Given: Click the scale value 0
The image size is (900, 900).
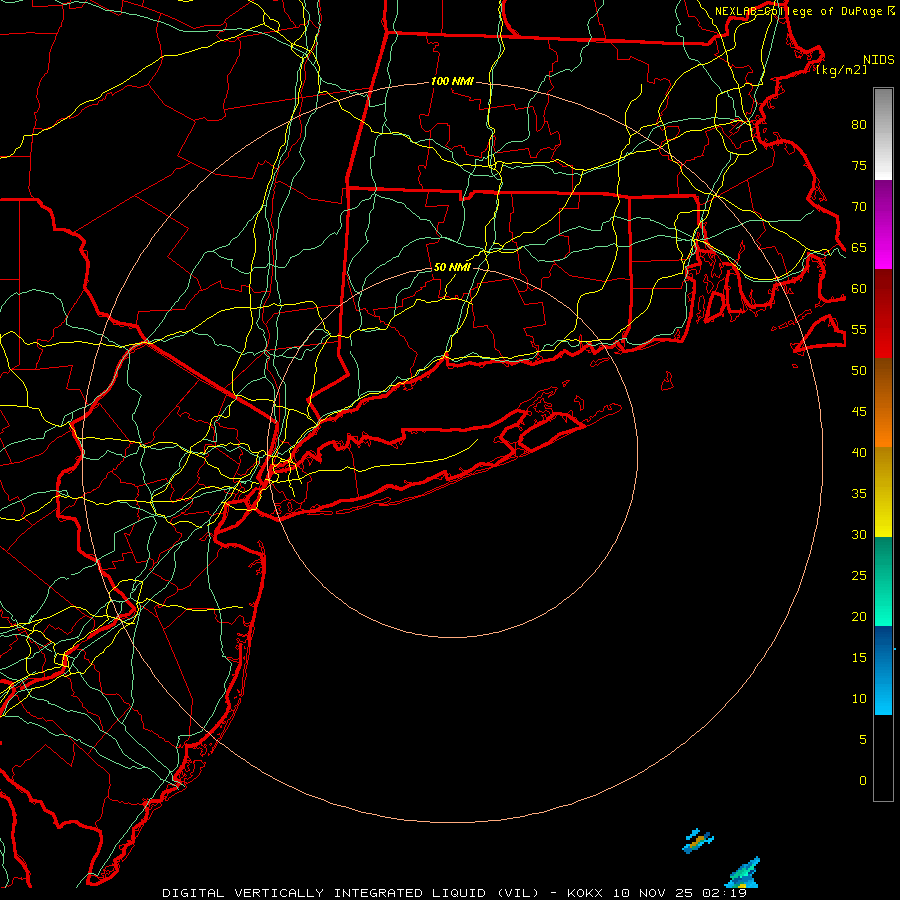Looking at the screenshot, I should [863, 781].
